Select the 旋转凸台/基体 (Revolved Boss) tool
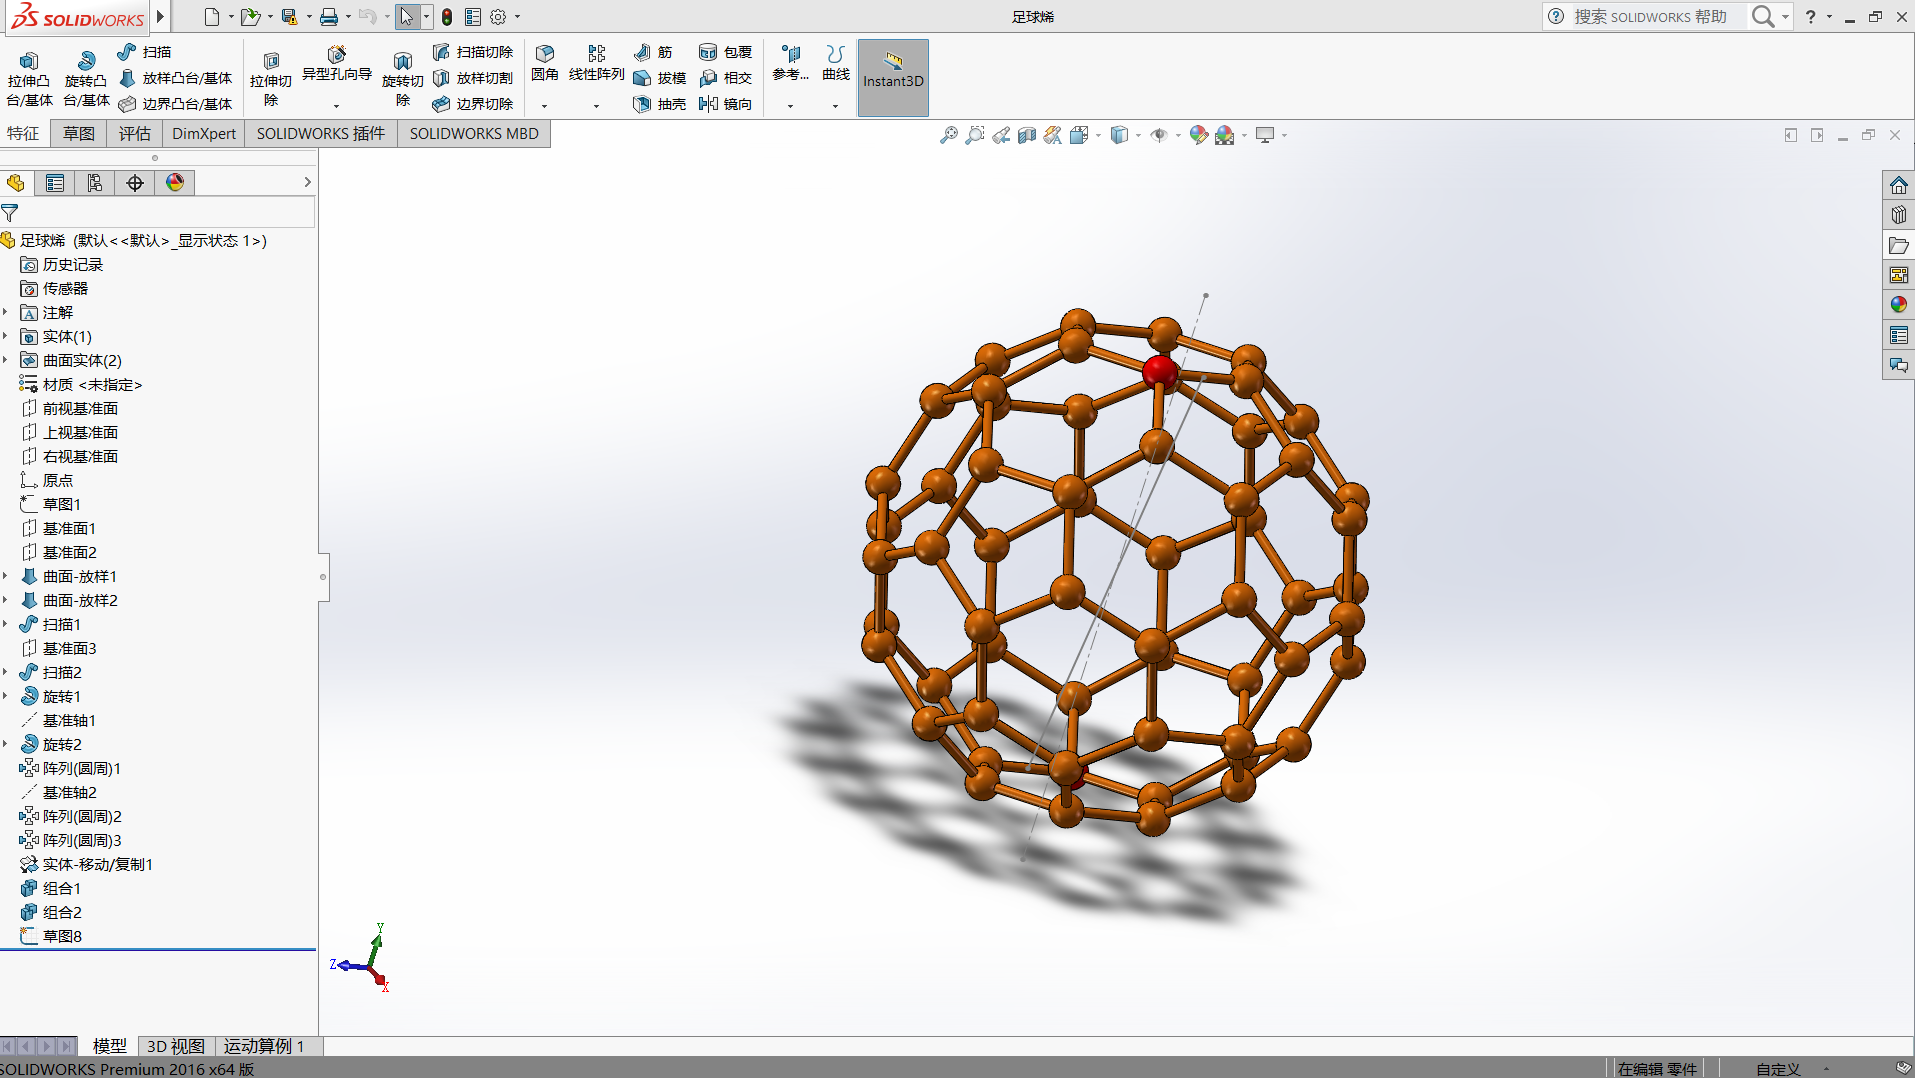Screen dimensions: 1915x1078 coord(86,76)
